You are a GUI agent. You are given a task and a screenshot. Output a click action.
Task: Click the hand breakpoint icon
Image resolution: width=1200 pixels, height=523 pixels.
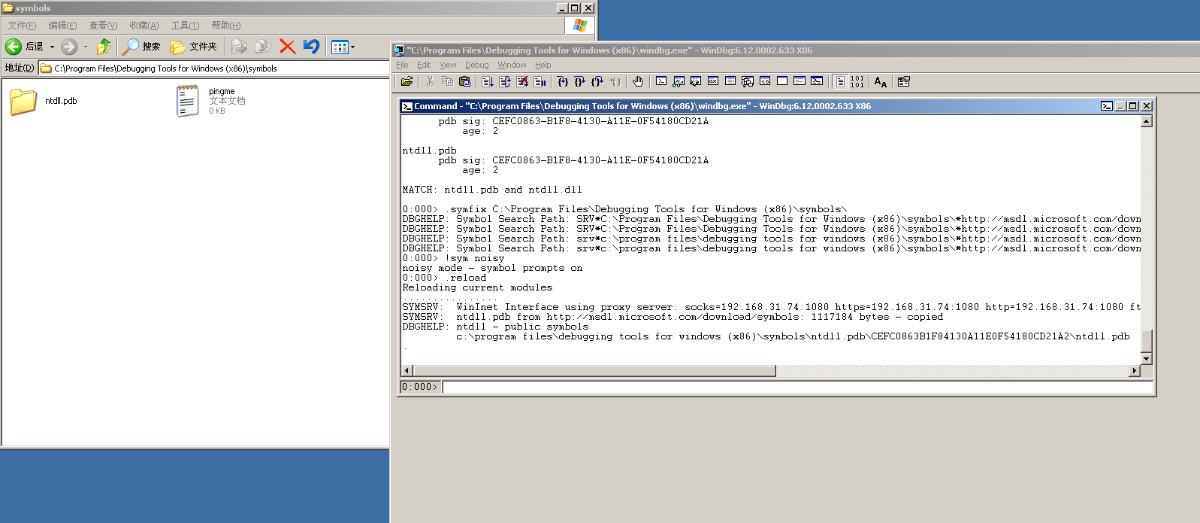[x=638, y=81]
